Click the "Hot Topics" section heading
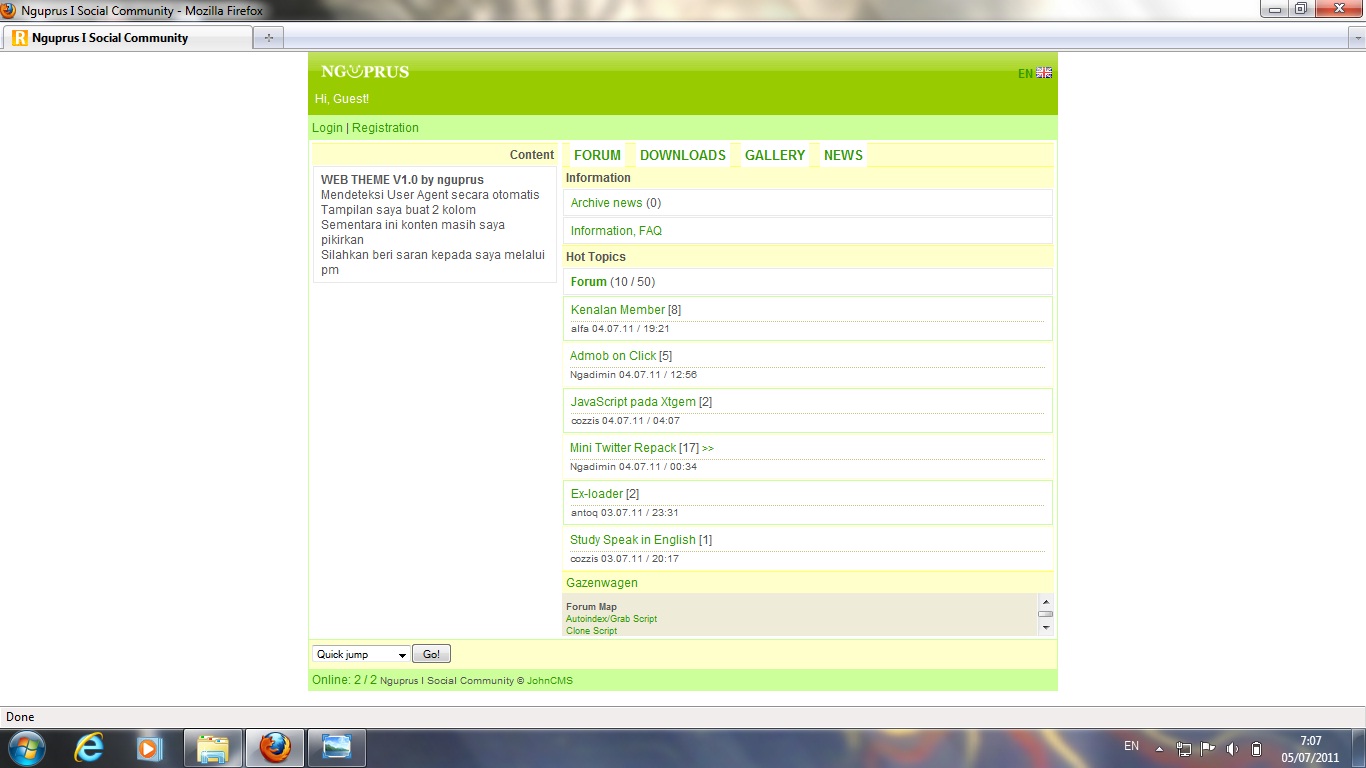Viewport: 1366px width, 768px height. click(x=596, y=257)
